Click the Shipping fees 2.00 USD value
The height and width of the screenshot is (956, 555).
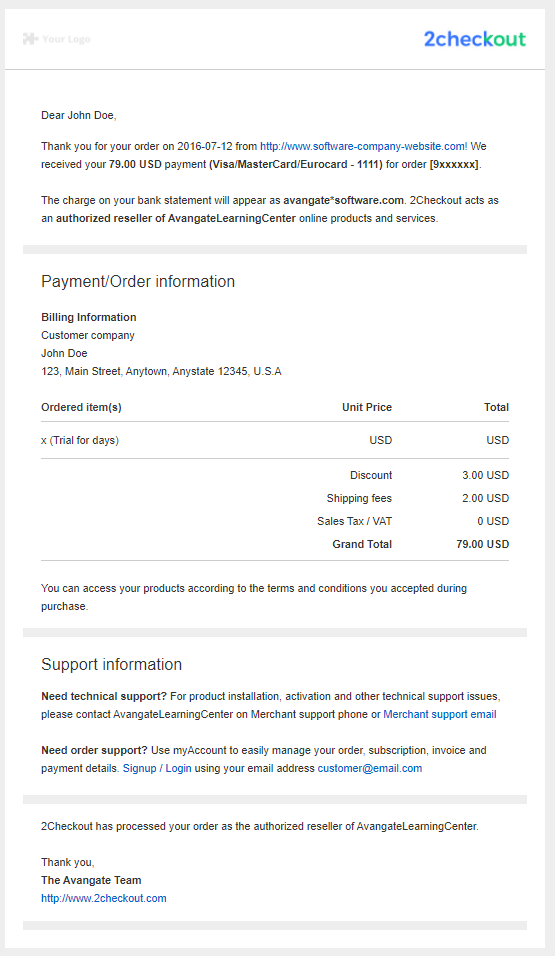tap(485, 499)
